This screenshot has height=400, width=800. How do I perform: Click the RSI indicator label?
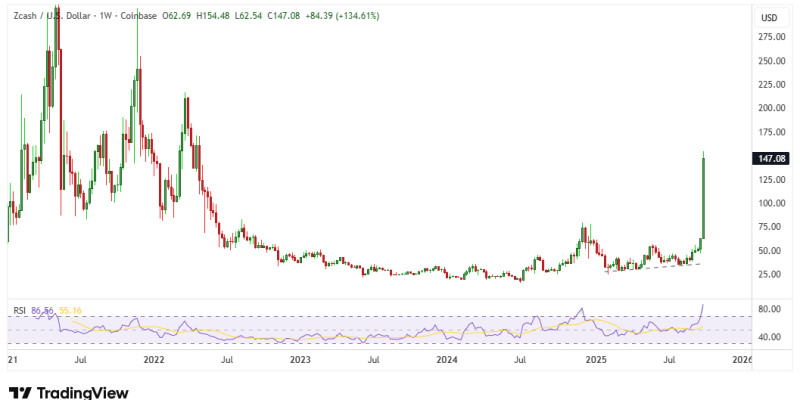[18, 311]
